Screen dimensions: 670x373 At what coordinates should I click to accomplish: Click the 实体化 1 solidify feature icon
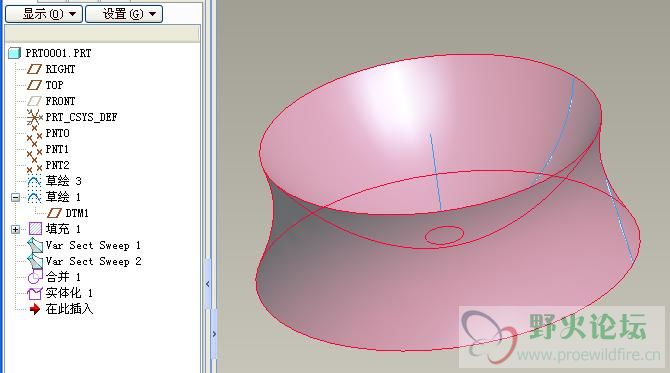click(35, 294)
